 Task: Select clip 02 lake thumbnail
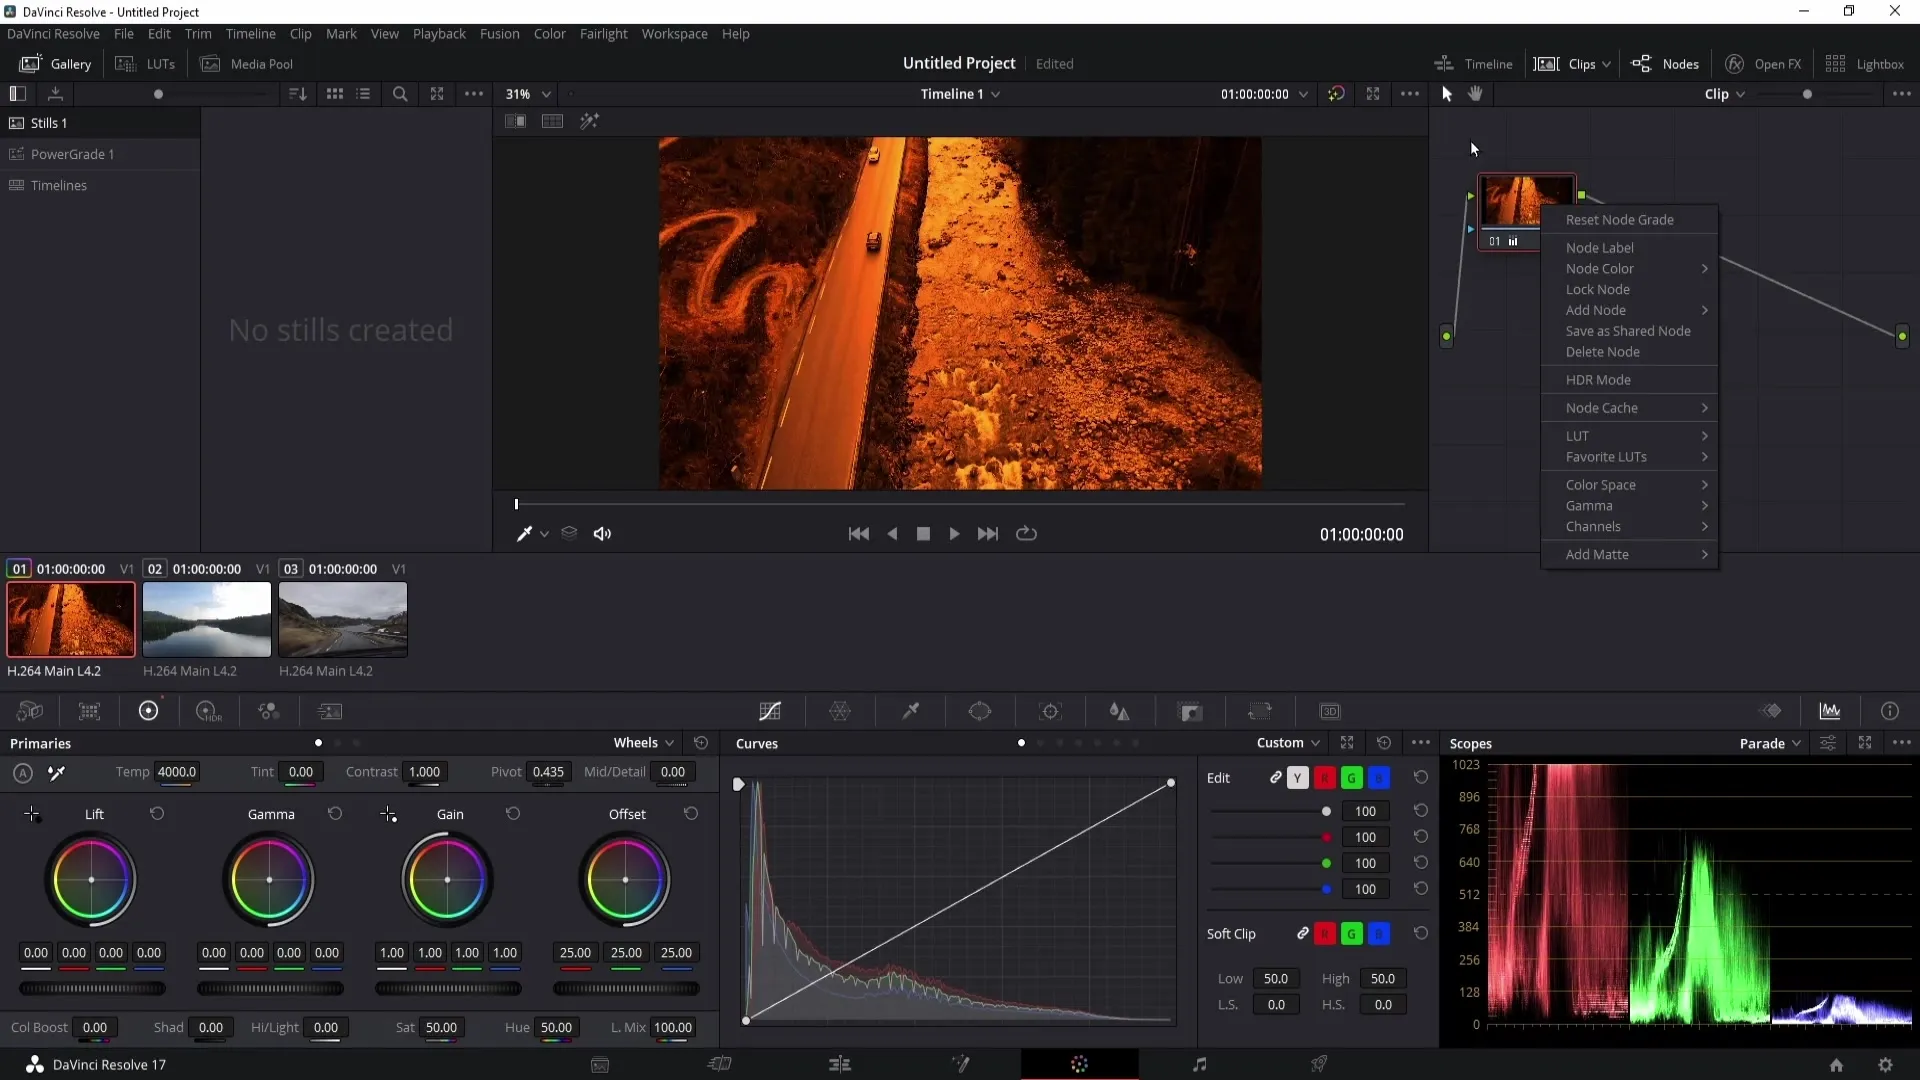pos(207,619)
